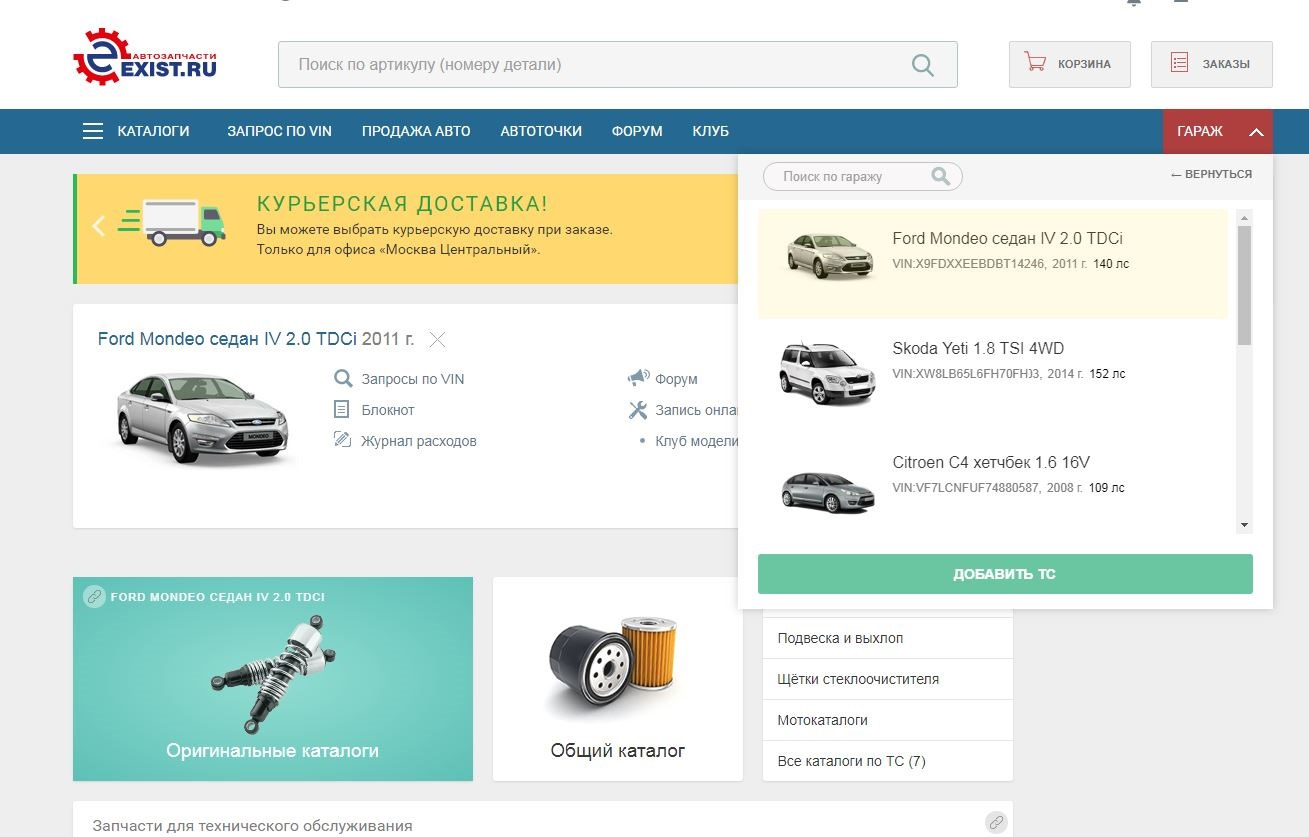Click the shopping cart icon
Screen dimensions: 1309x837
1035,63
